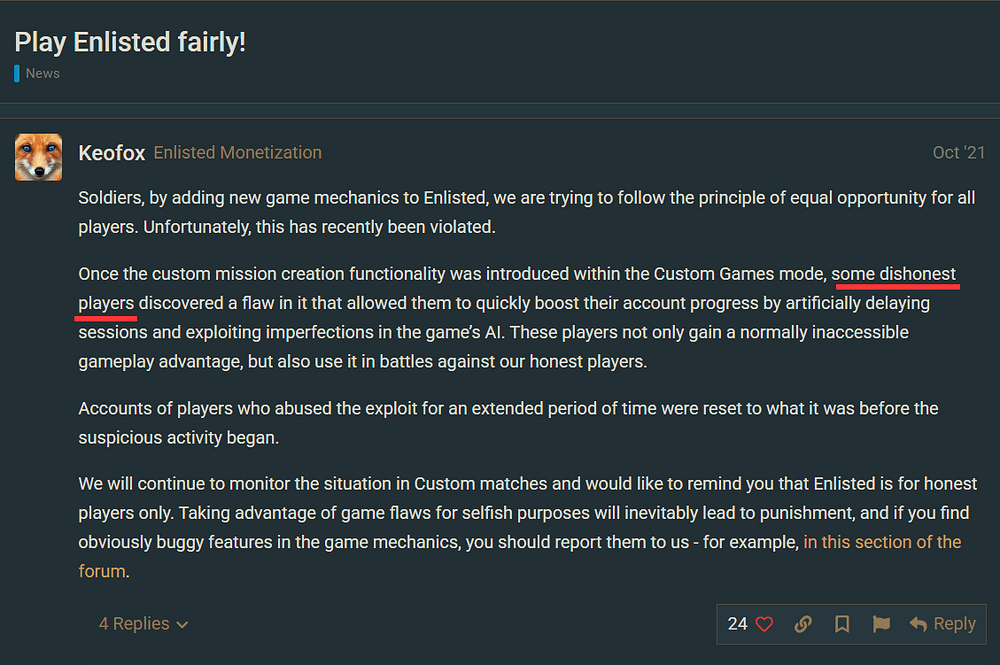This screenshot has height=665, width=1000.
Task: Bookmark this post
Action: click(842, 624)
